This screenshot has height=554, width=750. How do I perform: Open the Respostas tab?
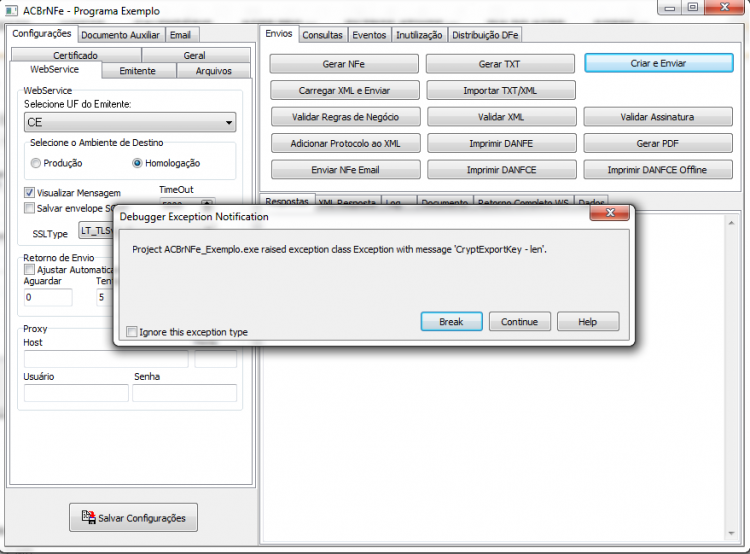tap(287, 201)
